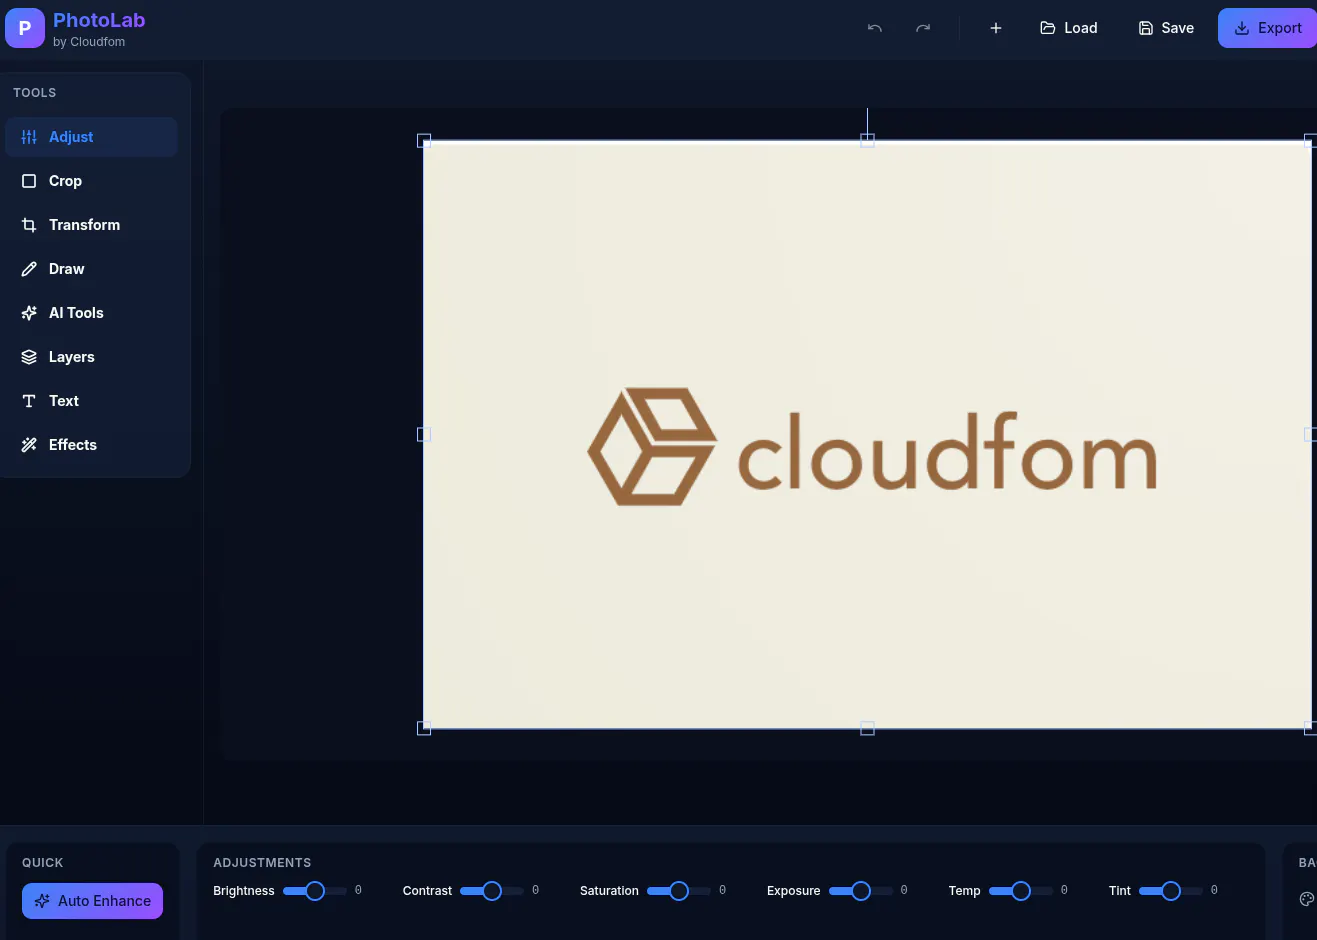Image resolution: width=1317 pixels, height=940 pixels.
Task: Click the 'PhotoLab' title text
Action: [x=99, y=20]
